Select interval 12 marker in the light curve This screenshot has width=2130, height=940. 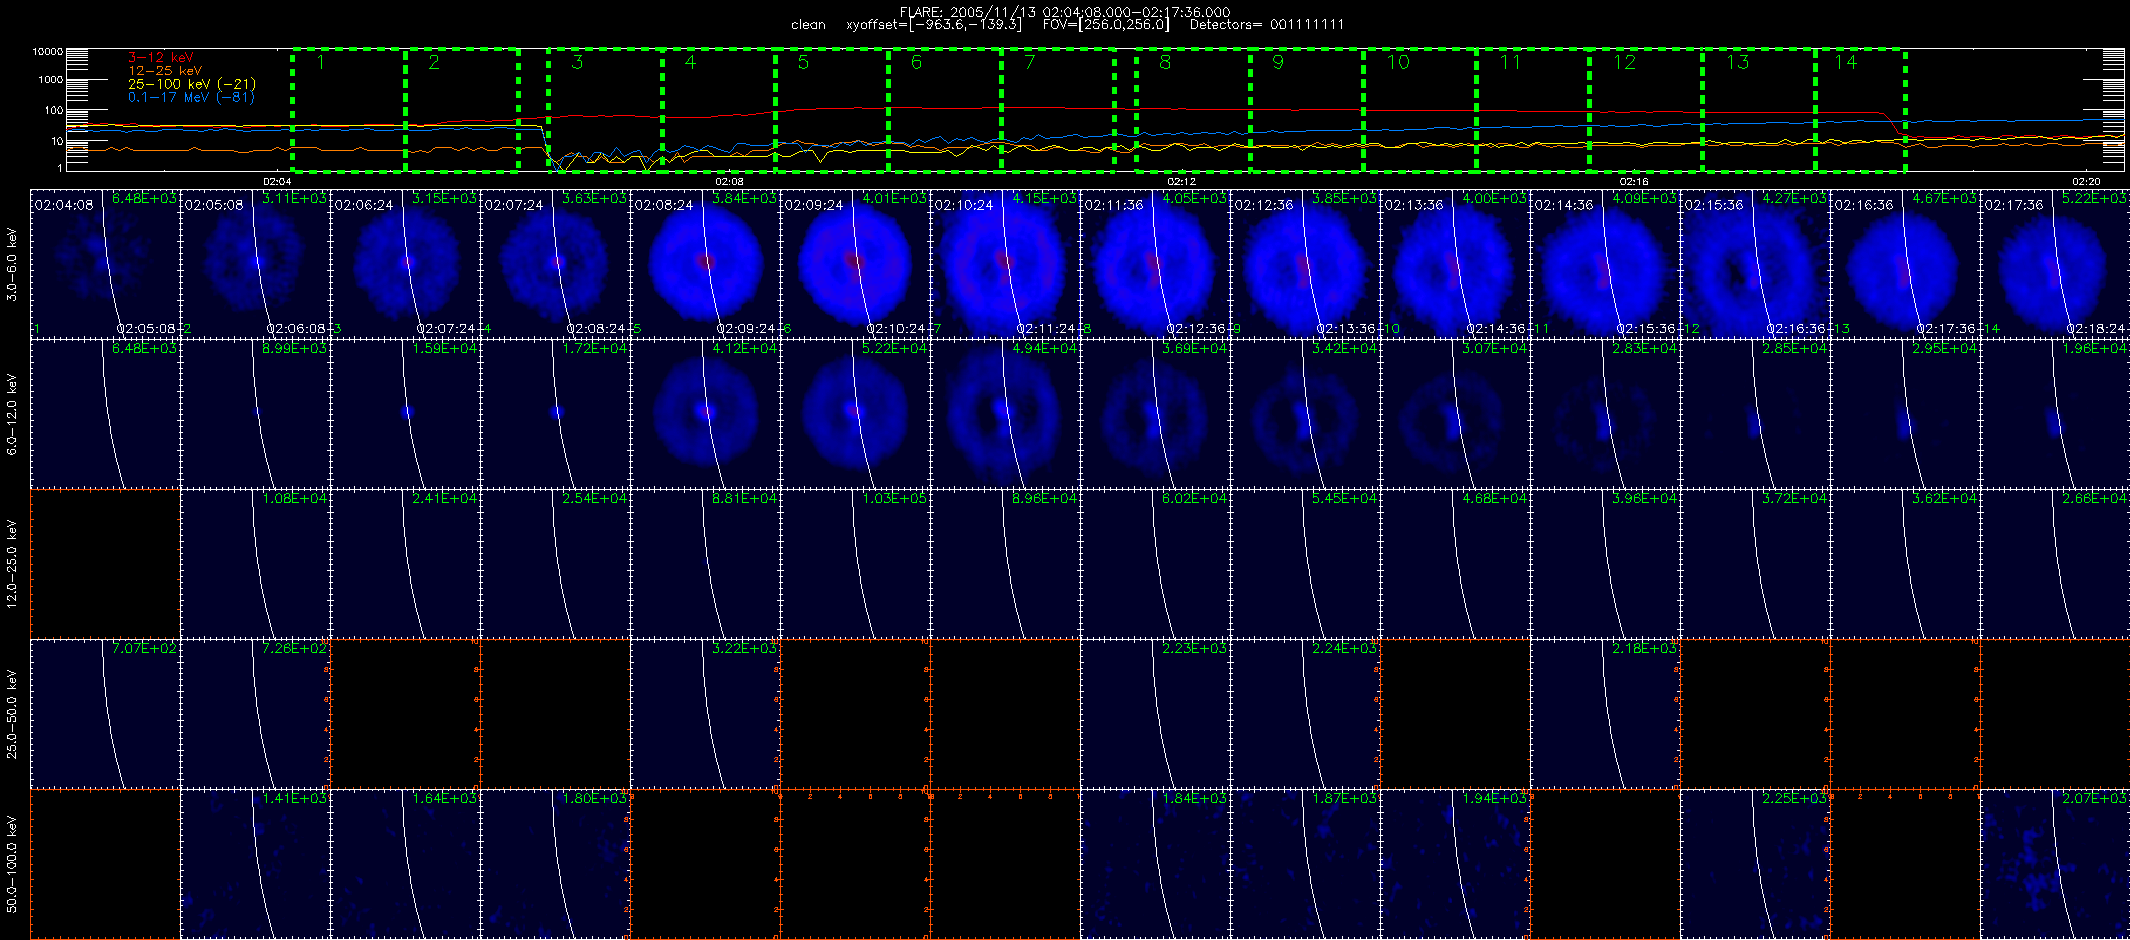point(1625,62)
